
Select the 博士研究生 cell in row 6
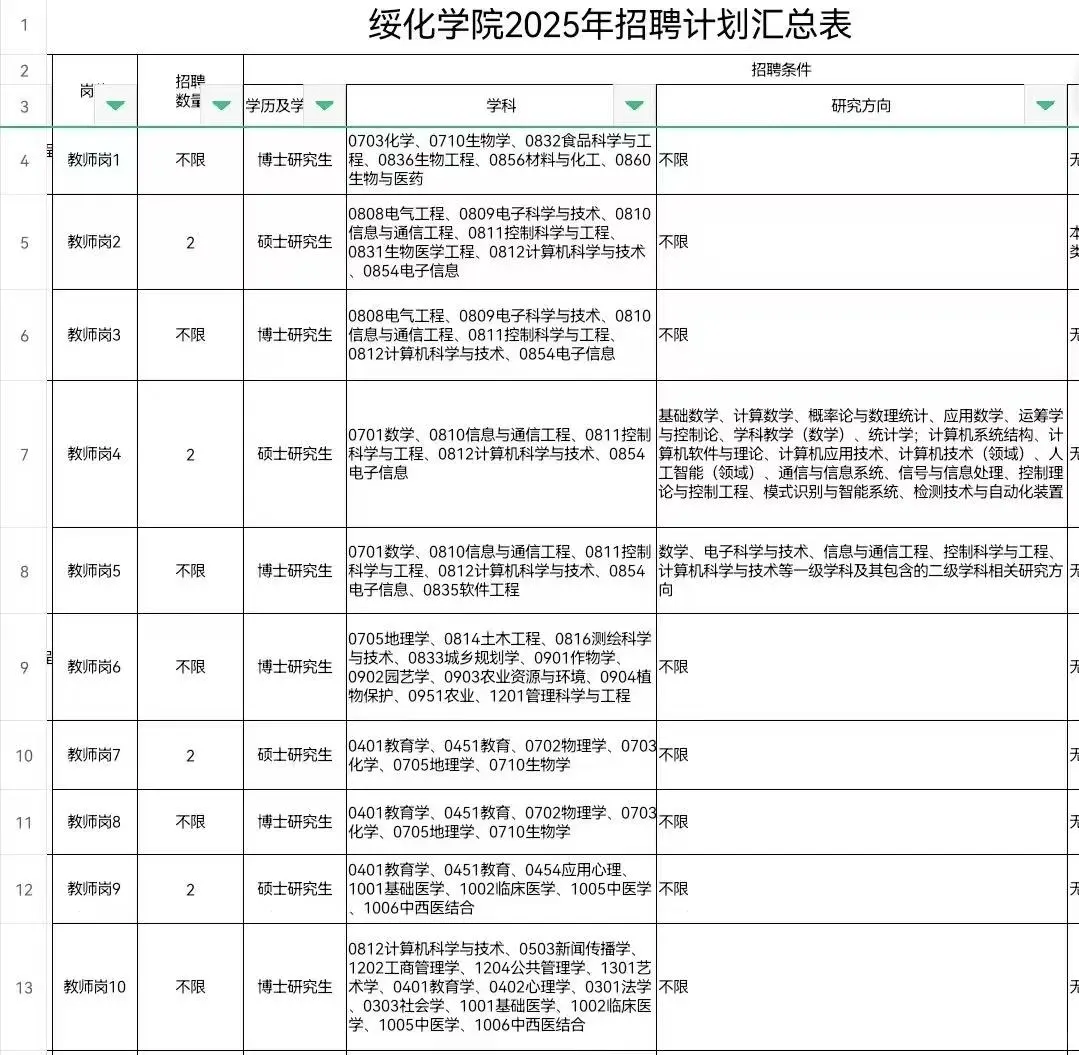tap(292, 335)
